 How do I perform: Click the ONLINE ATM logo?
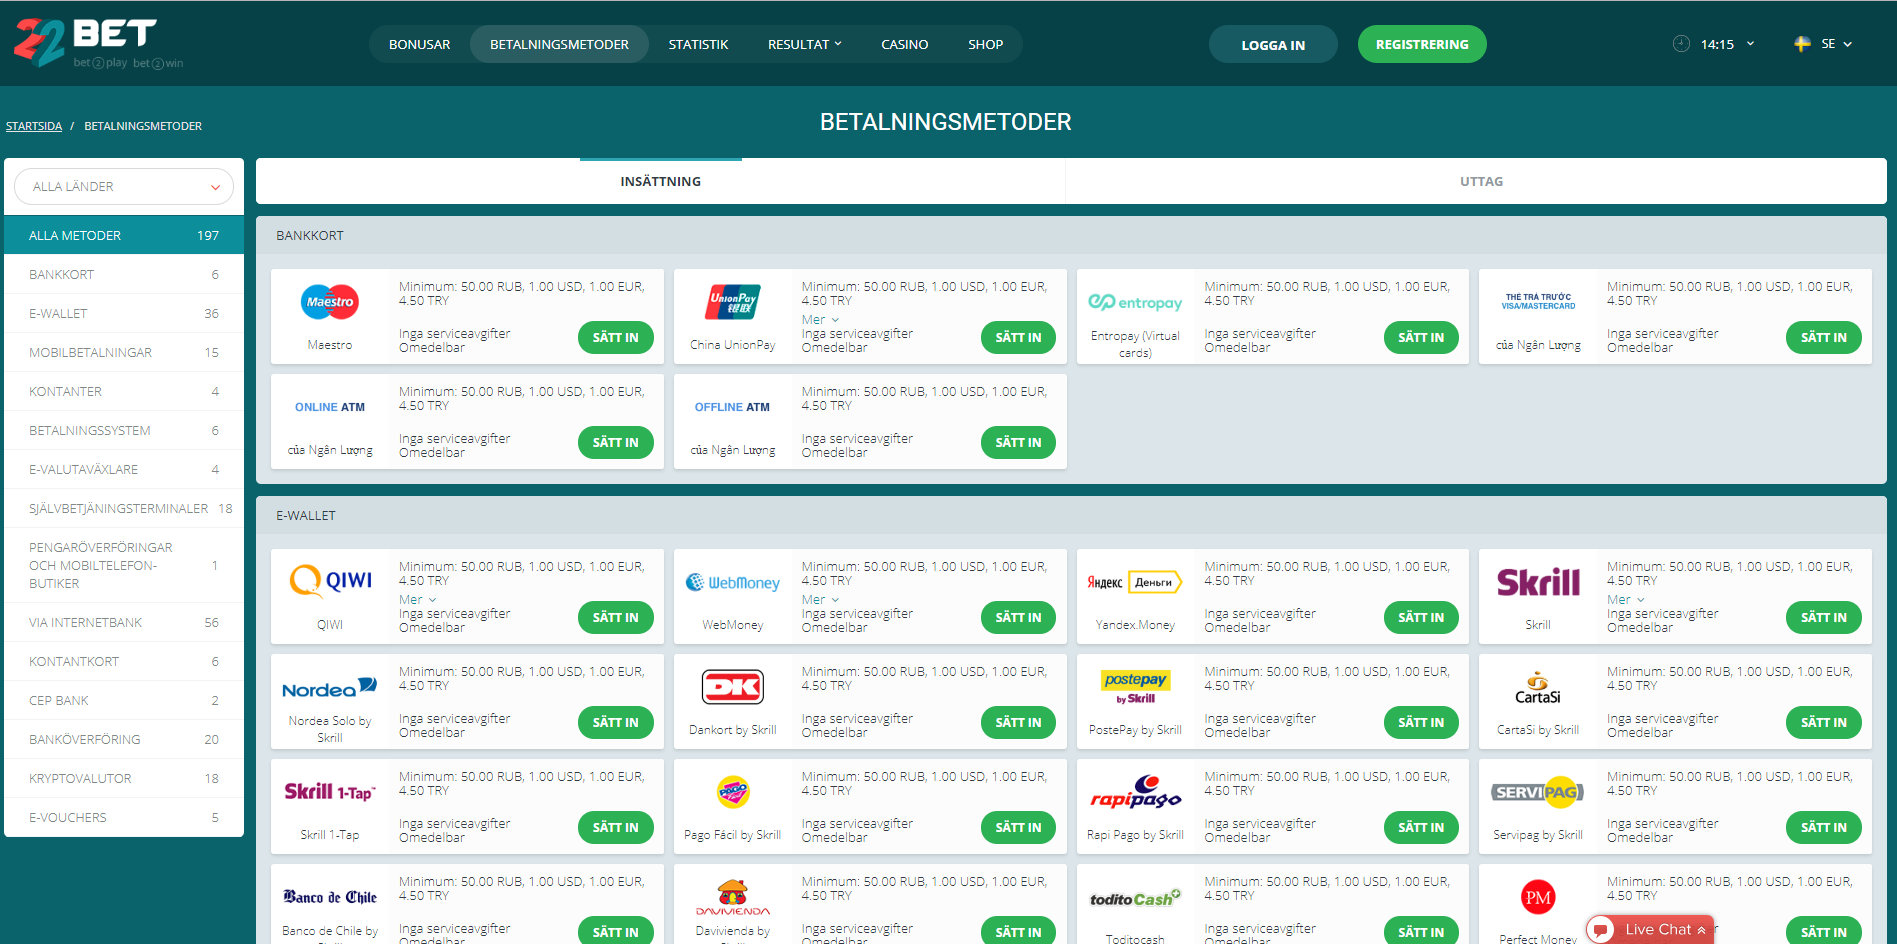tap(330, 407)
